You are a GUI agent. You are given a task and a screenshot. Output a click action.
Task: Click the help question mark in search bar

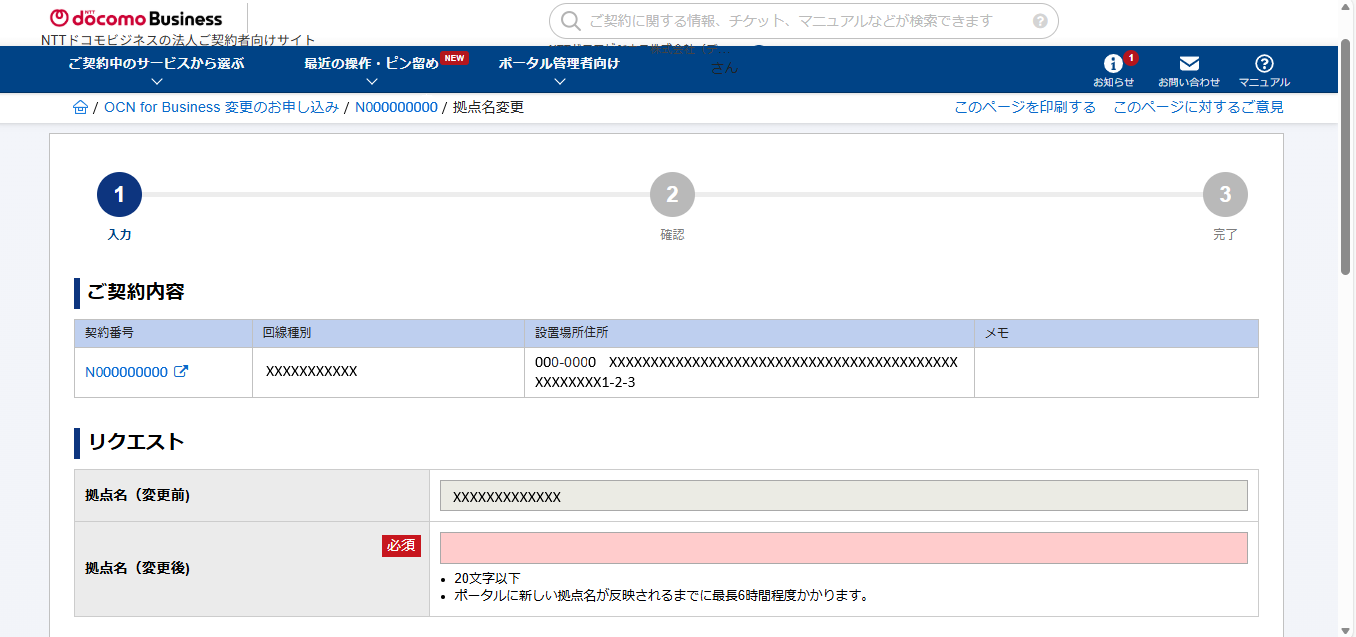tap(1040, 21)
